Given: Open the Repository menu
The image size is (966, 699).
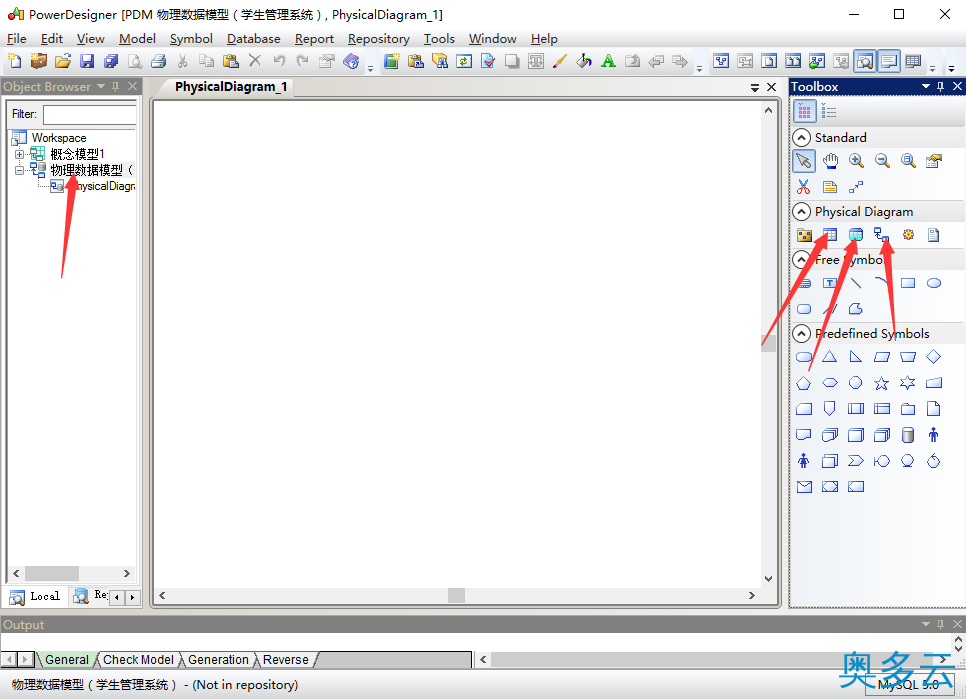Looking at the screenshot, I should tap(378, 39).
